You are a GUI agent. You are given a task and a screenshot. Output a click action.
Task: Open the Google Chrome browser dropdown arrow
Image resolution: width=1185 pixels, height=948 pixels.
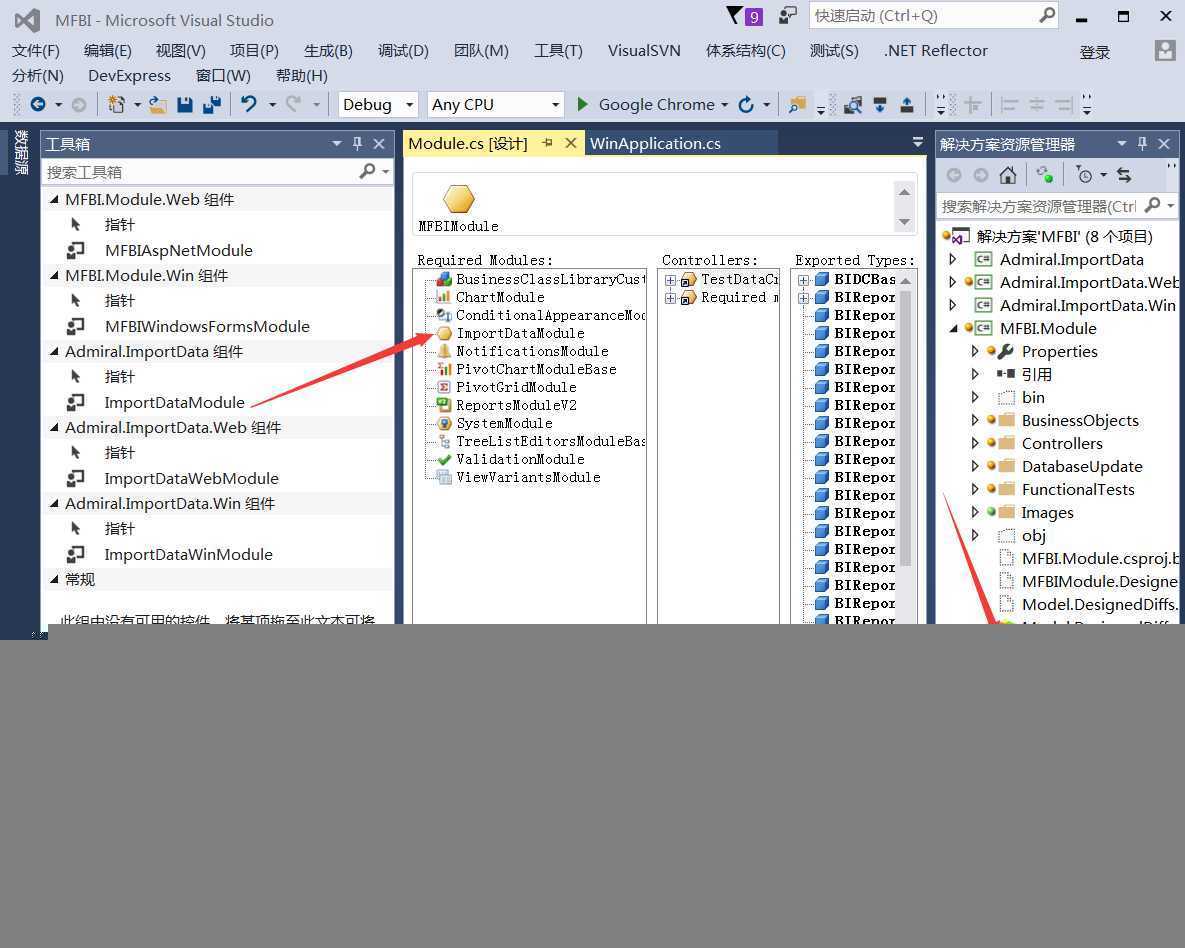[x=724, y=105]
